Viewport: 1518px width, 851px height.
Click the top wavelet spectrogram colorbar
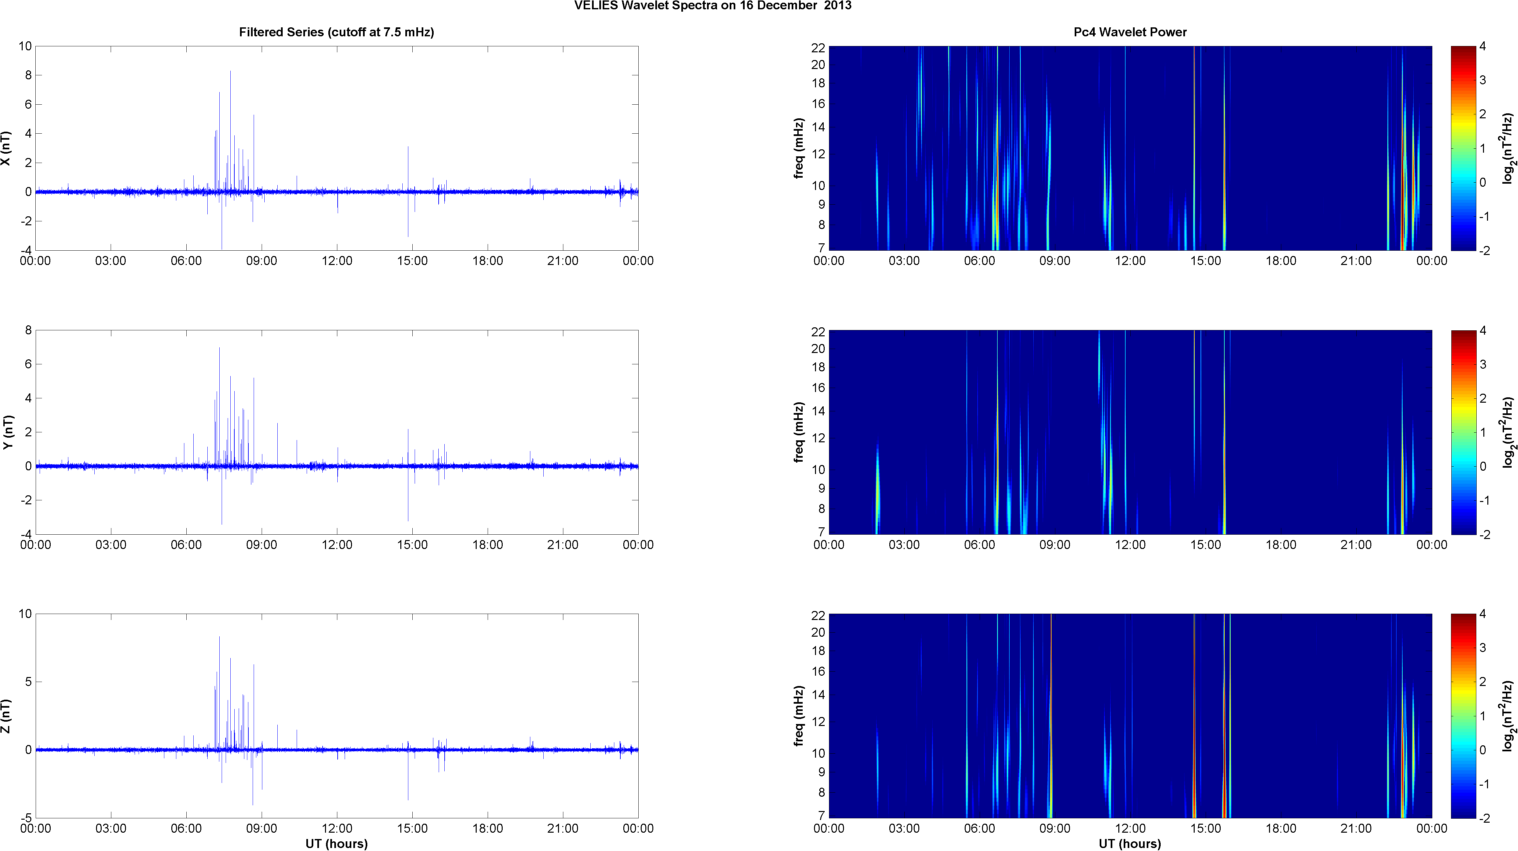(1462, 148)
